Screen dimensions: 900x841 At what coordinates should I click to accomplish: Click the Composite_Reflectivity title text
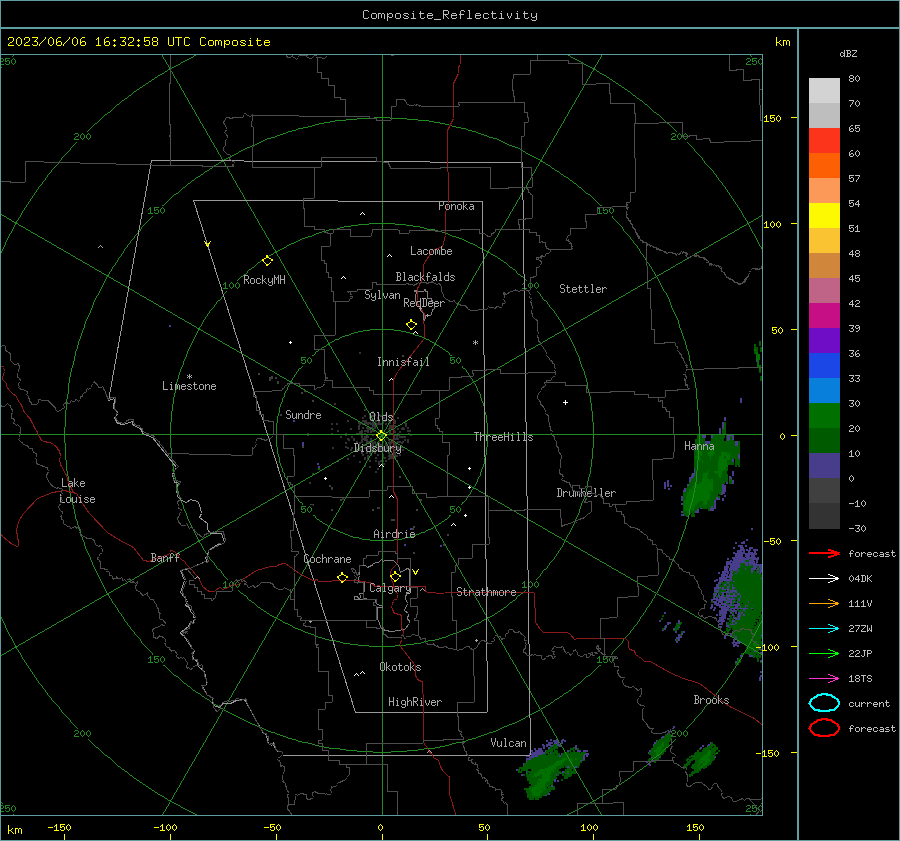point(450,14)
